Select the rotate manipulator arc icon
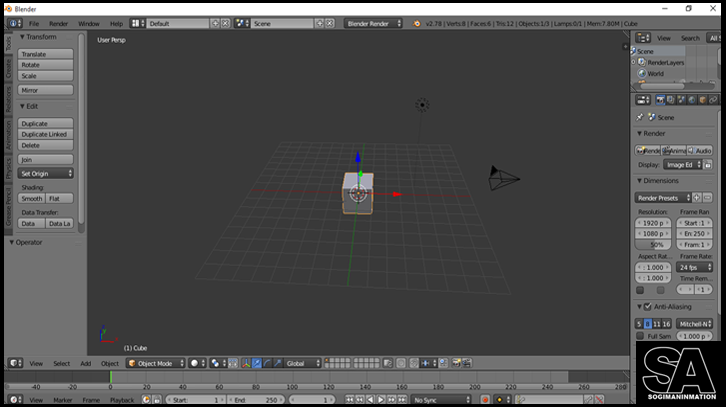This screenshot has width=726, height=407. (267, 363)
